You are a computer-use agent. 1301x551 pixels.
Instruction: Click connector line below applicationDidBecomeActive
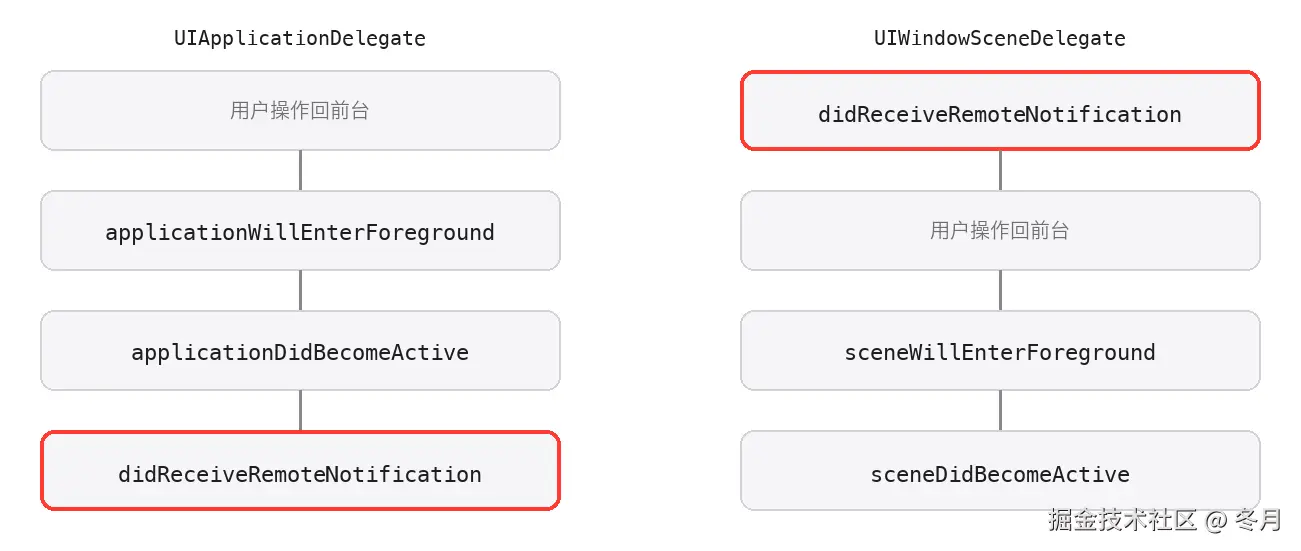tap(300, 410)
